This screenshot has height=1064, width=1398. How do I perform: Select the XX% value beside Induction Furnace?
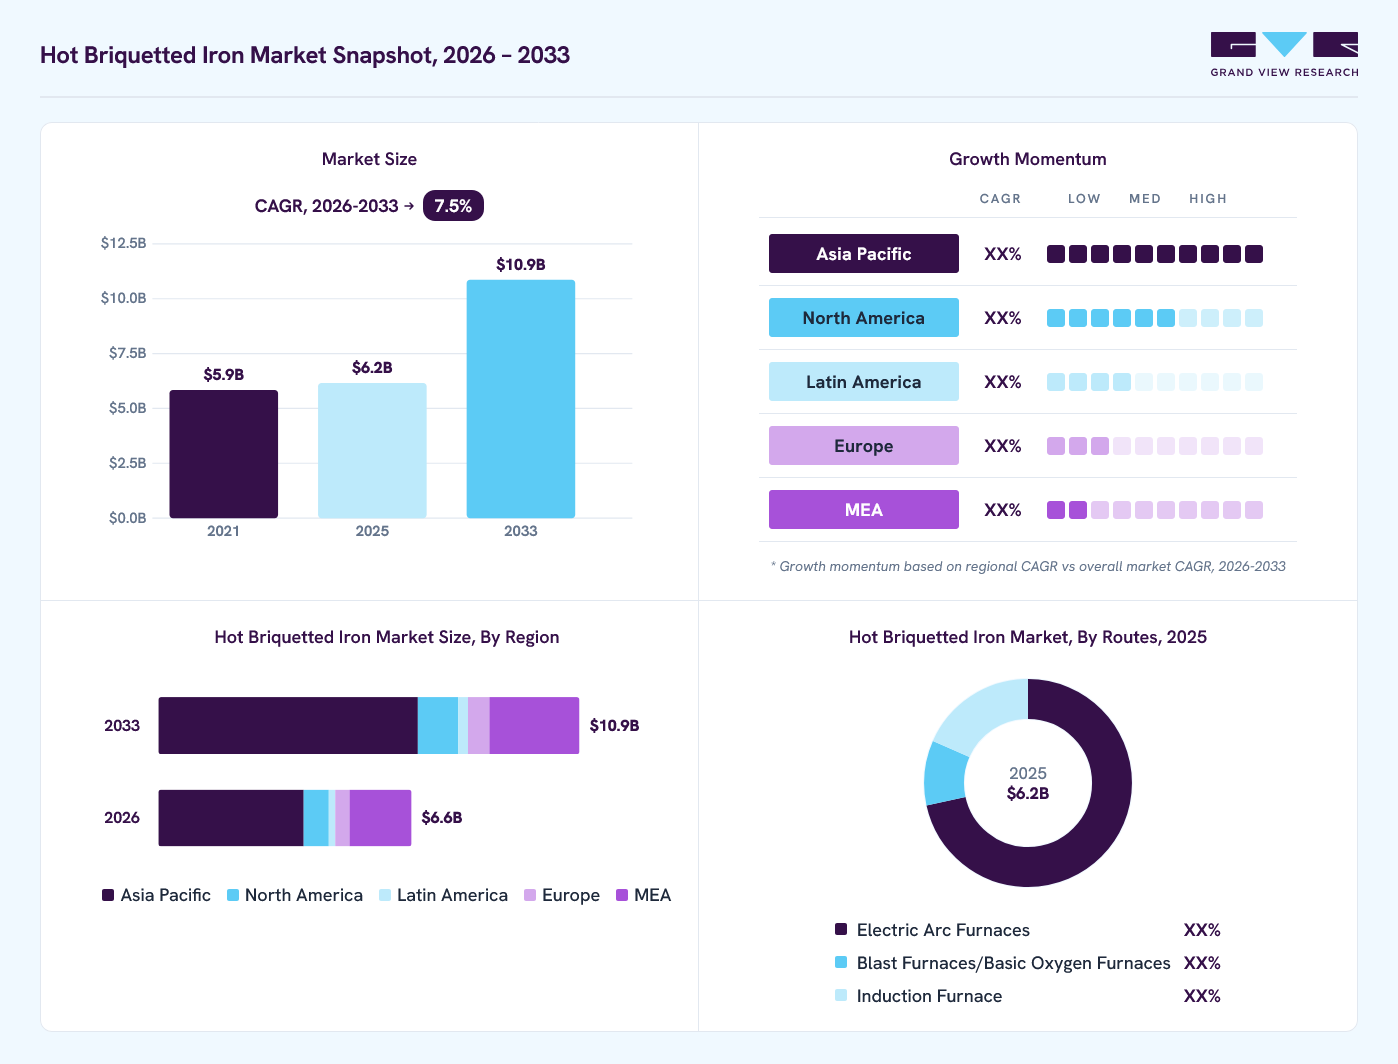pos(1202,996)
